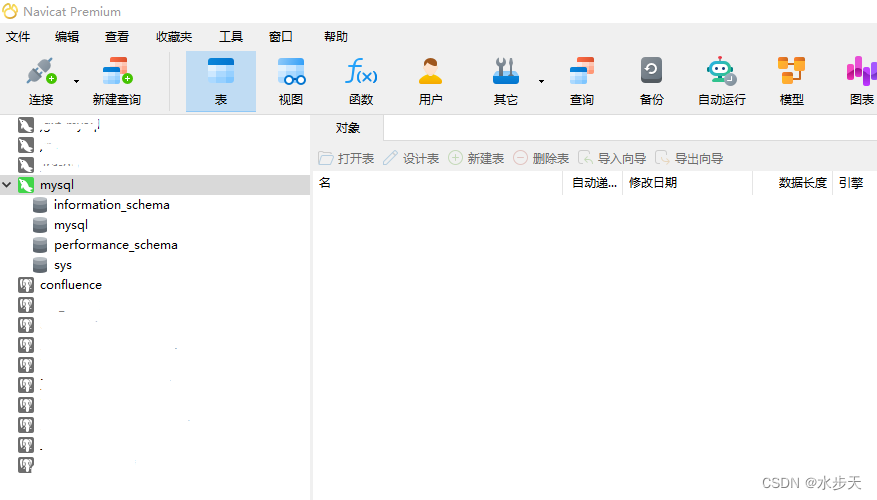Click the performance_schema database cylinder icon

click(x=40, y=246)
